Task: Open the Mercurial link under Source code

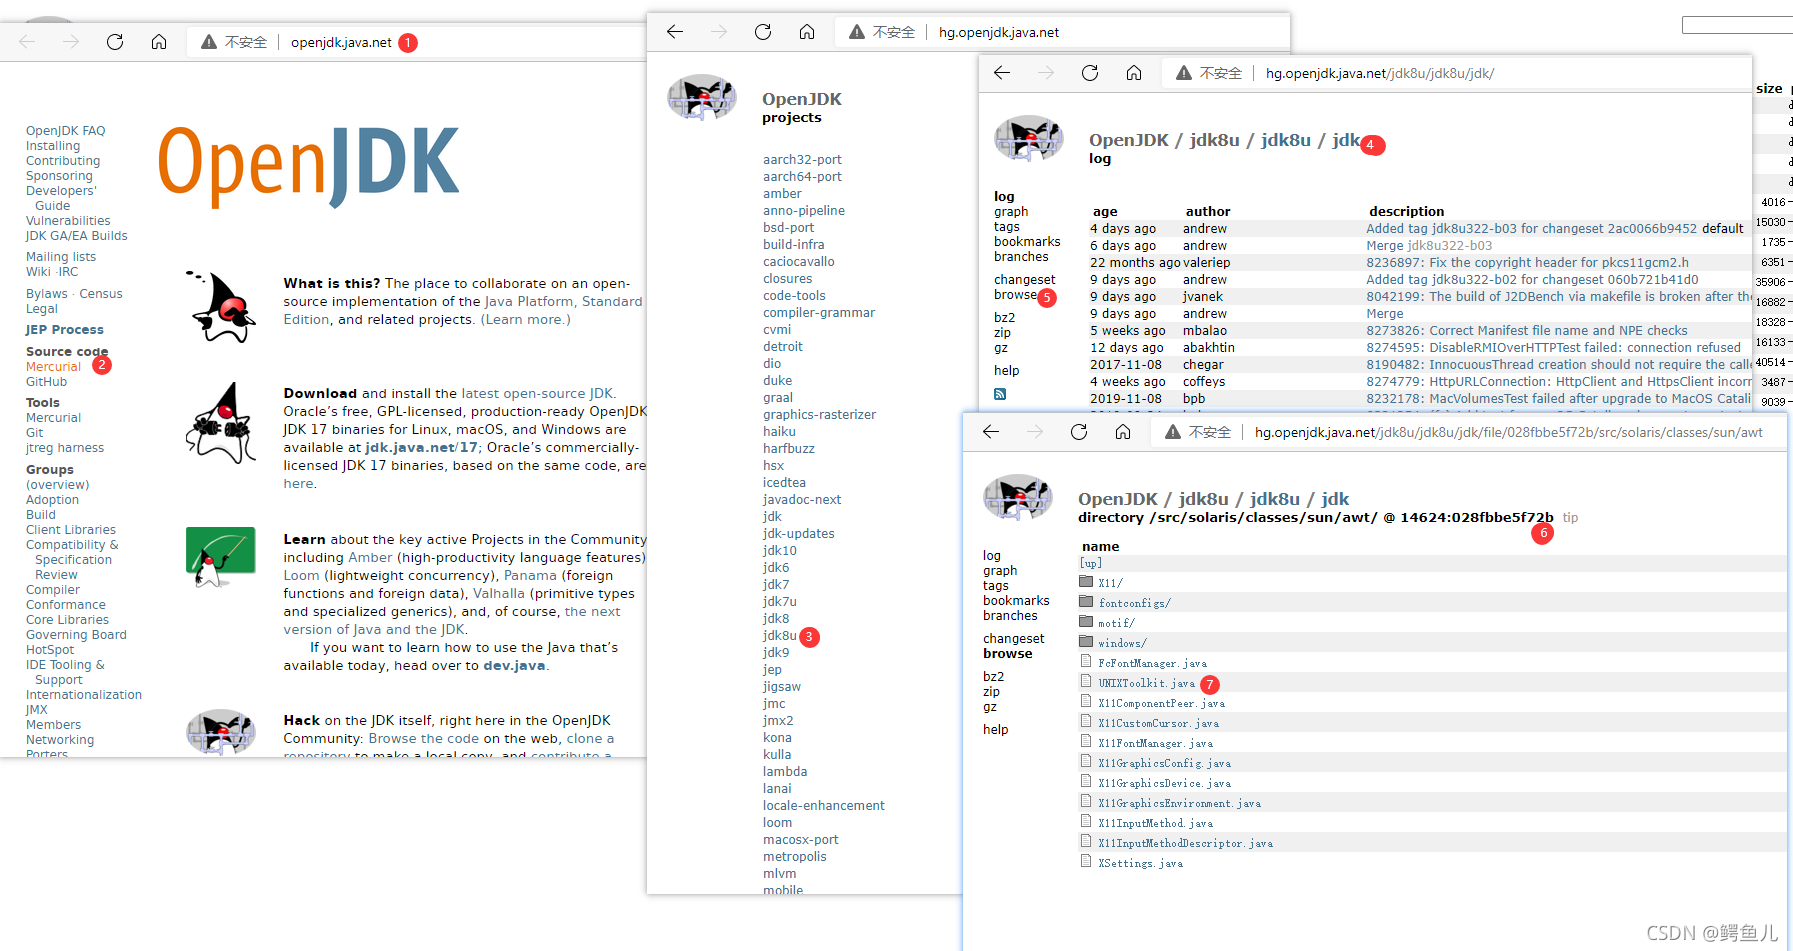Action: pos(53,367)
